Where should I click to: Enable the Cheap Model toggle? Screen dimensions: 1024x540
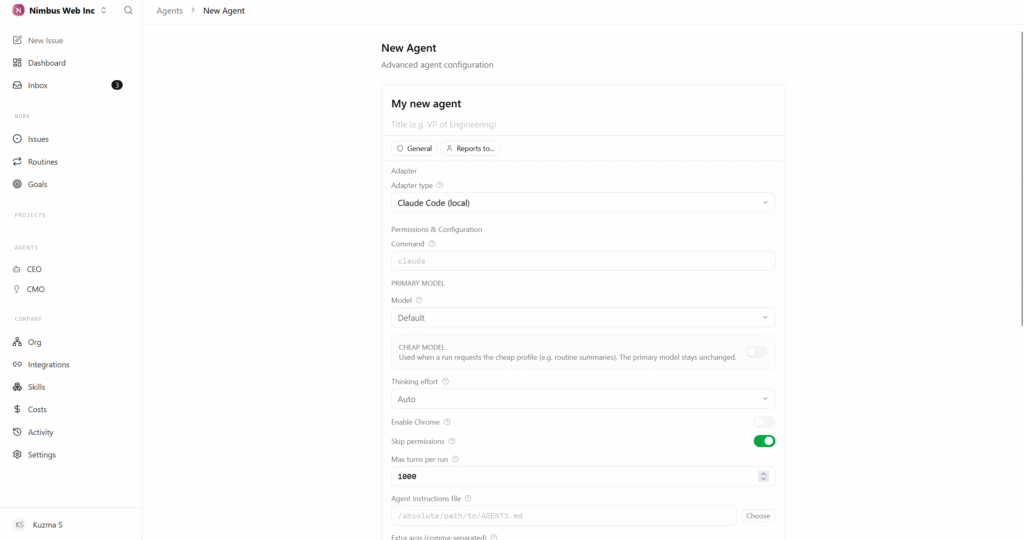[756, 352]
